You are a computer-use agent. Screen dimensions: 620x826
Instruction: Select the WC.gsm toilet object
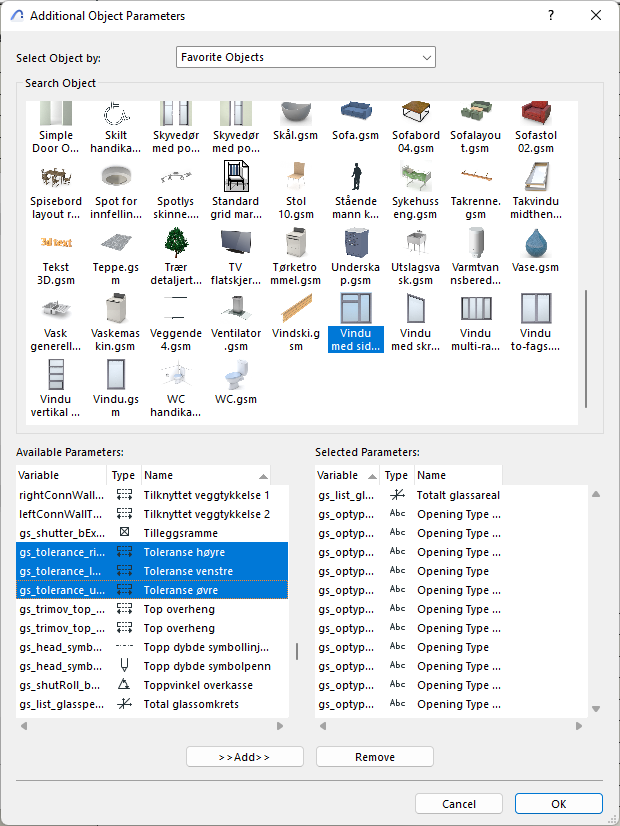coord(236,380)
